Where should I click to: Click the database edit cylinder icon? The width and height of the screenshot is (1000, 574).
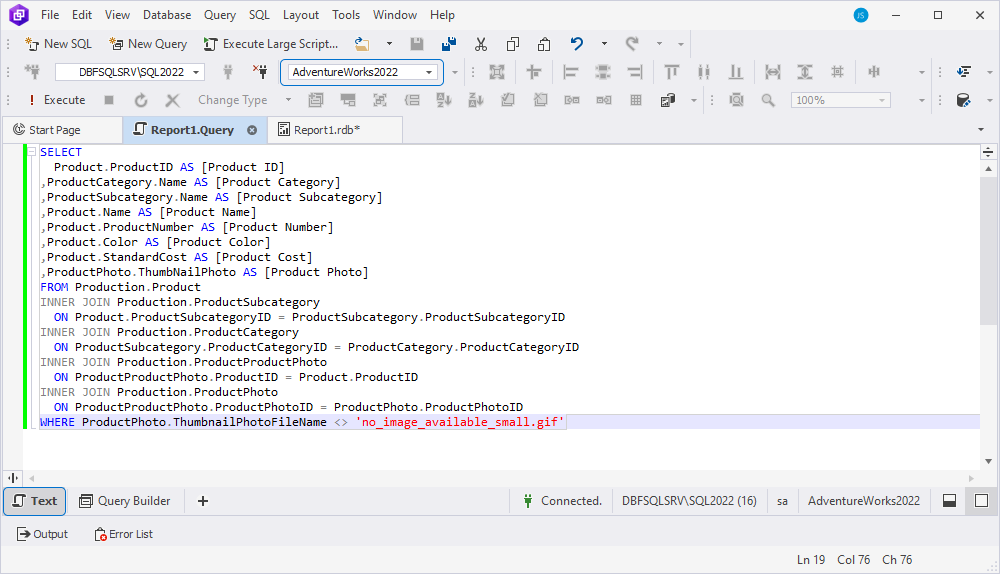[964, 100]
